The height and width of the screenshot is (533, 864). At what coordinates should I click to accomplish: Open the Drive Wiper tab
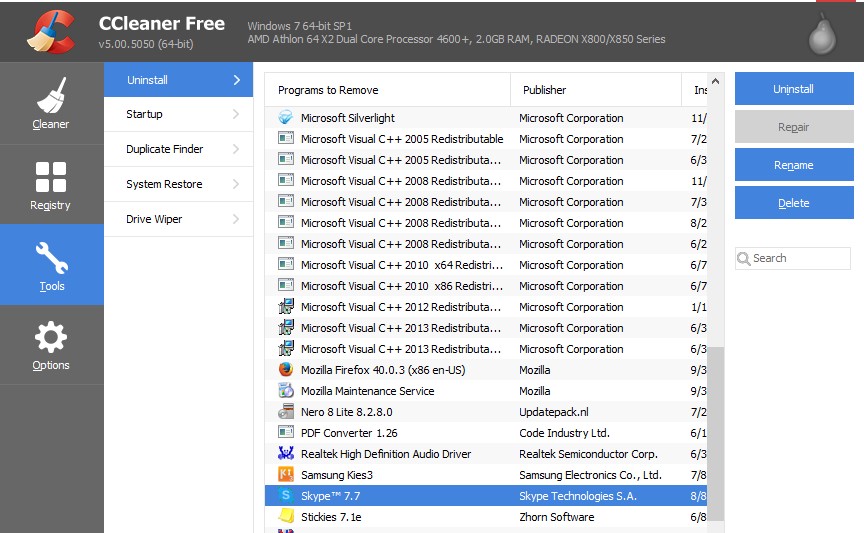[178, 219]
